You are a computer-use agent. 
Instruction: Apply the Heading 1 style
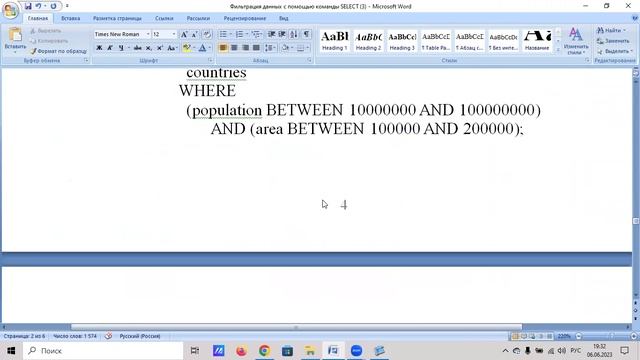[x=335, y=41]
